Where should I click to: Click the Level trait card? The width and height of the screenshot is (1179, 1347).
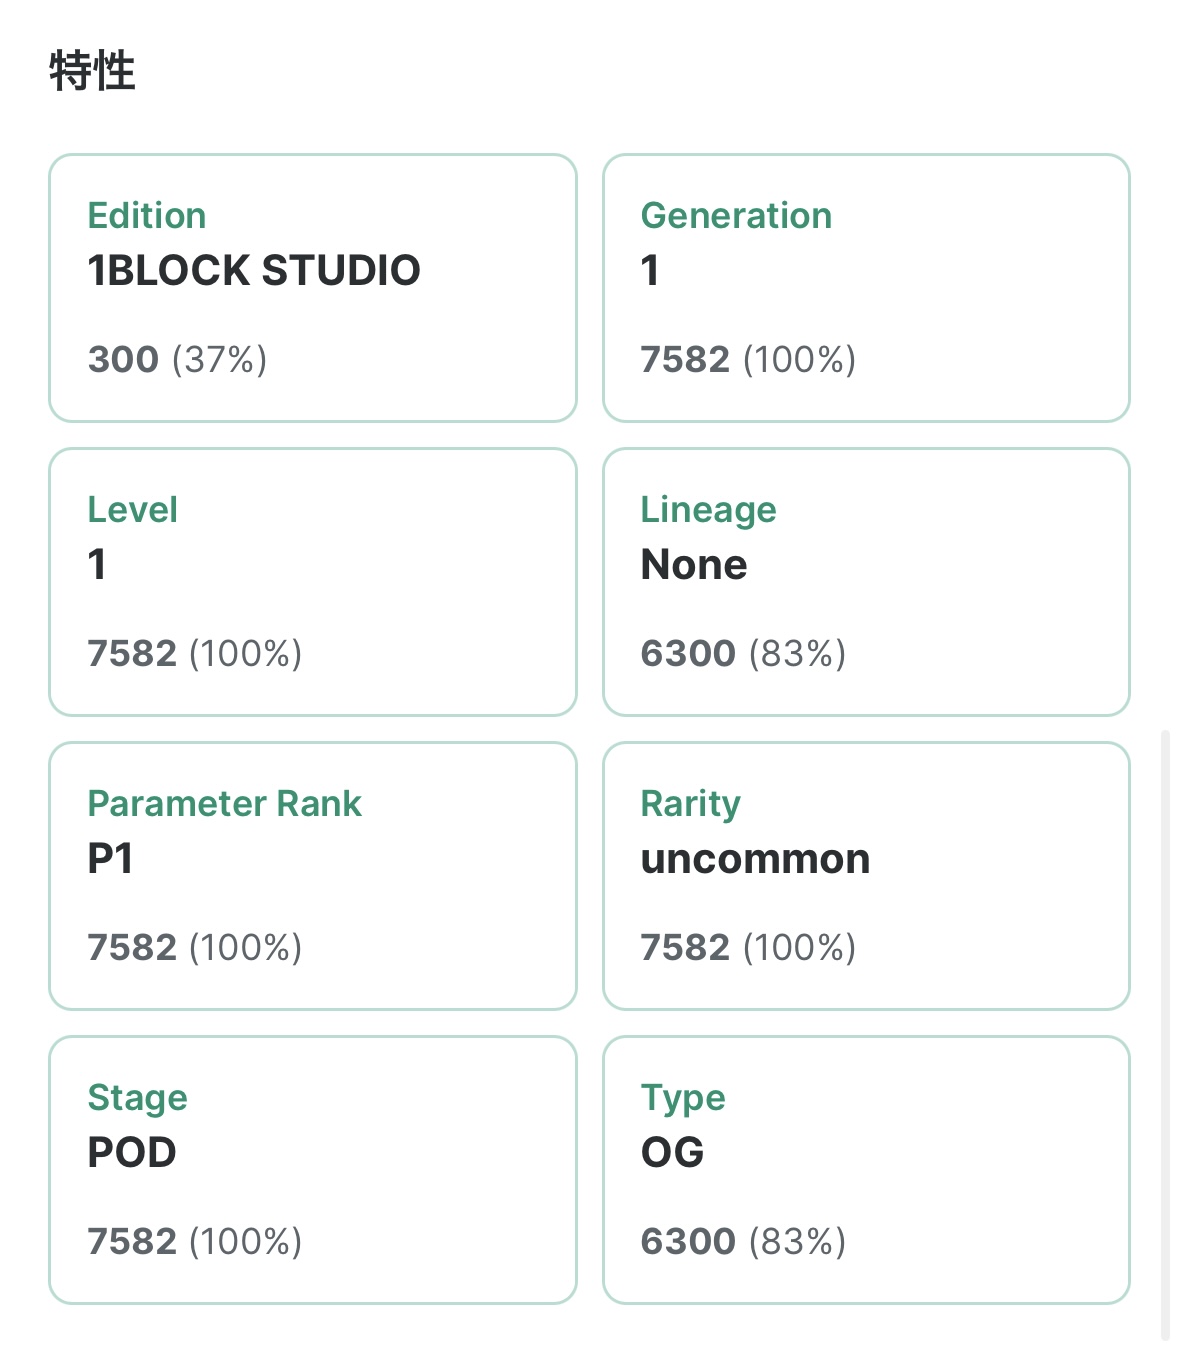[x=312, y=582]
